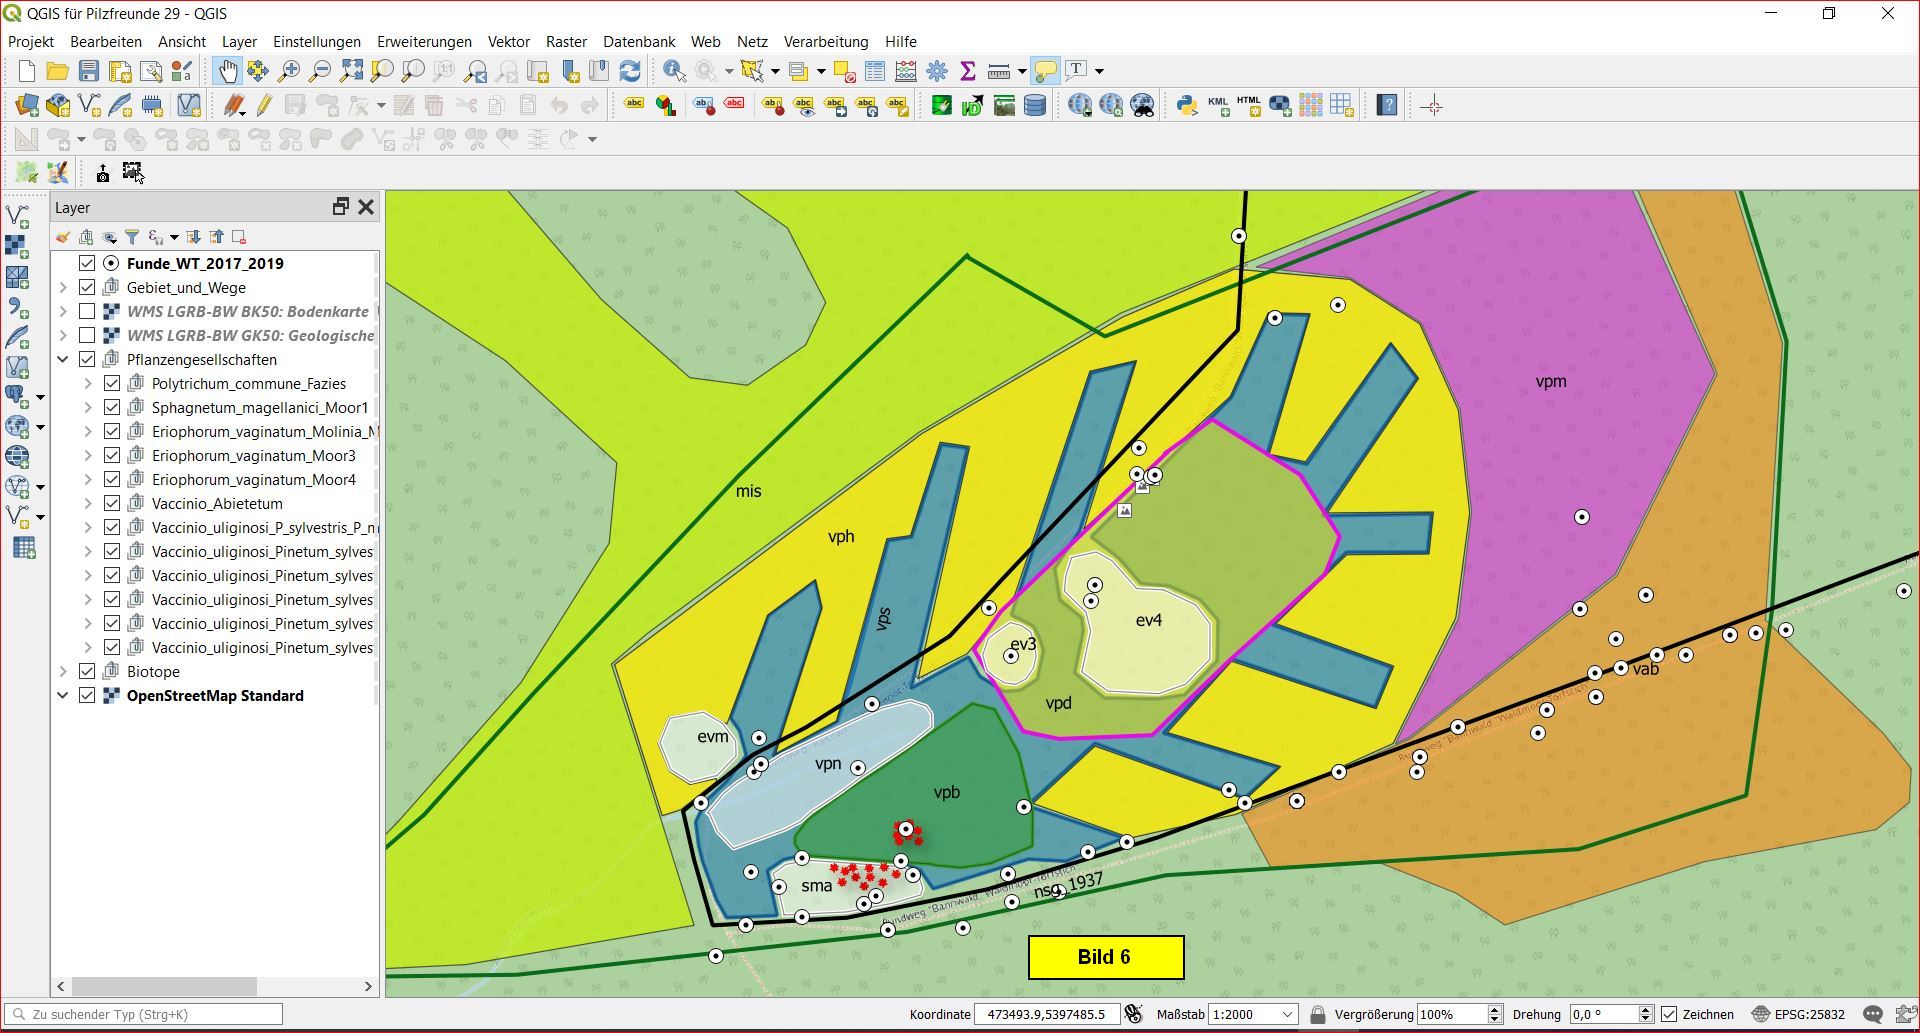Click the Zoom Full extent icon
1920x1033 pixels.
pyautogui.click(x=351, y=71)
